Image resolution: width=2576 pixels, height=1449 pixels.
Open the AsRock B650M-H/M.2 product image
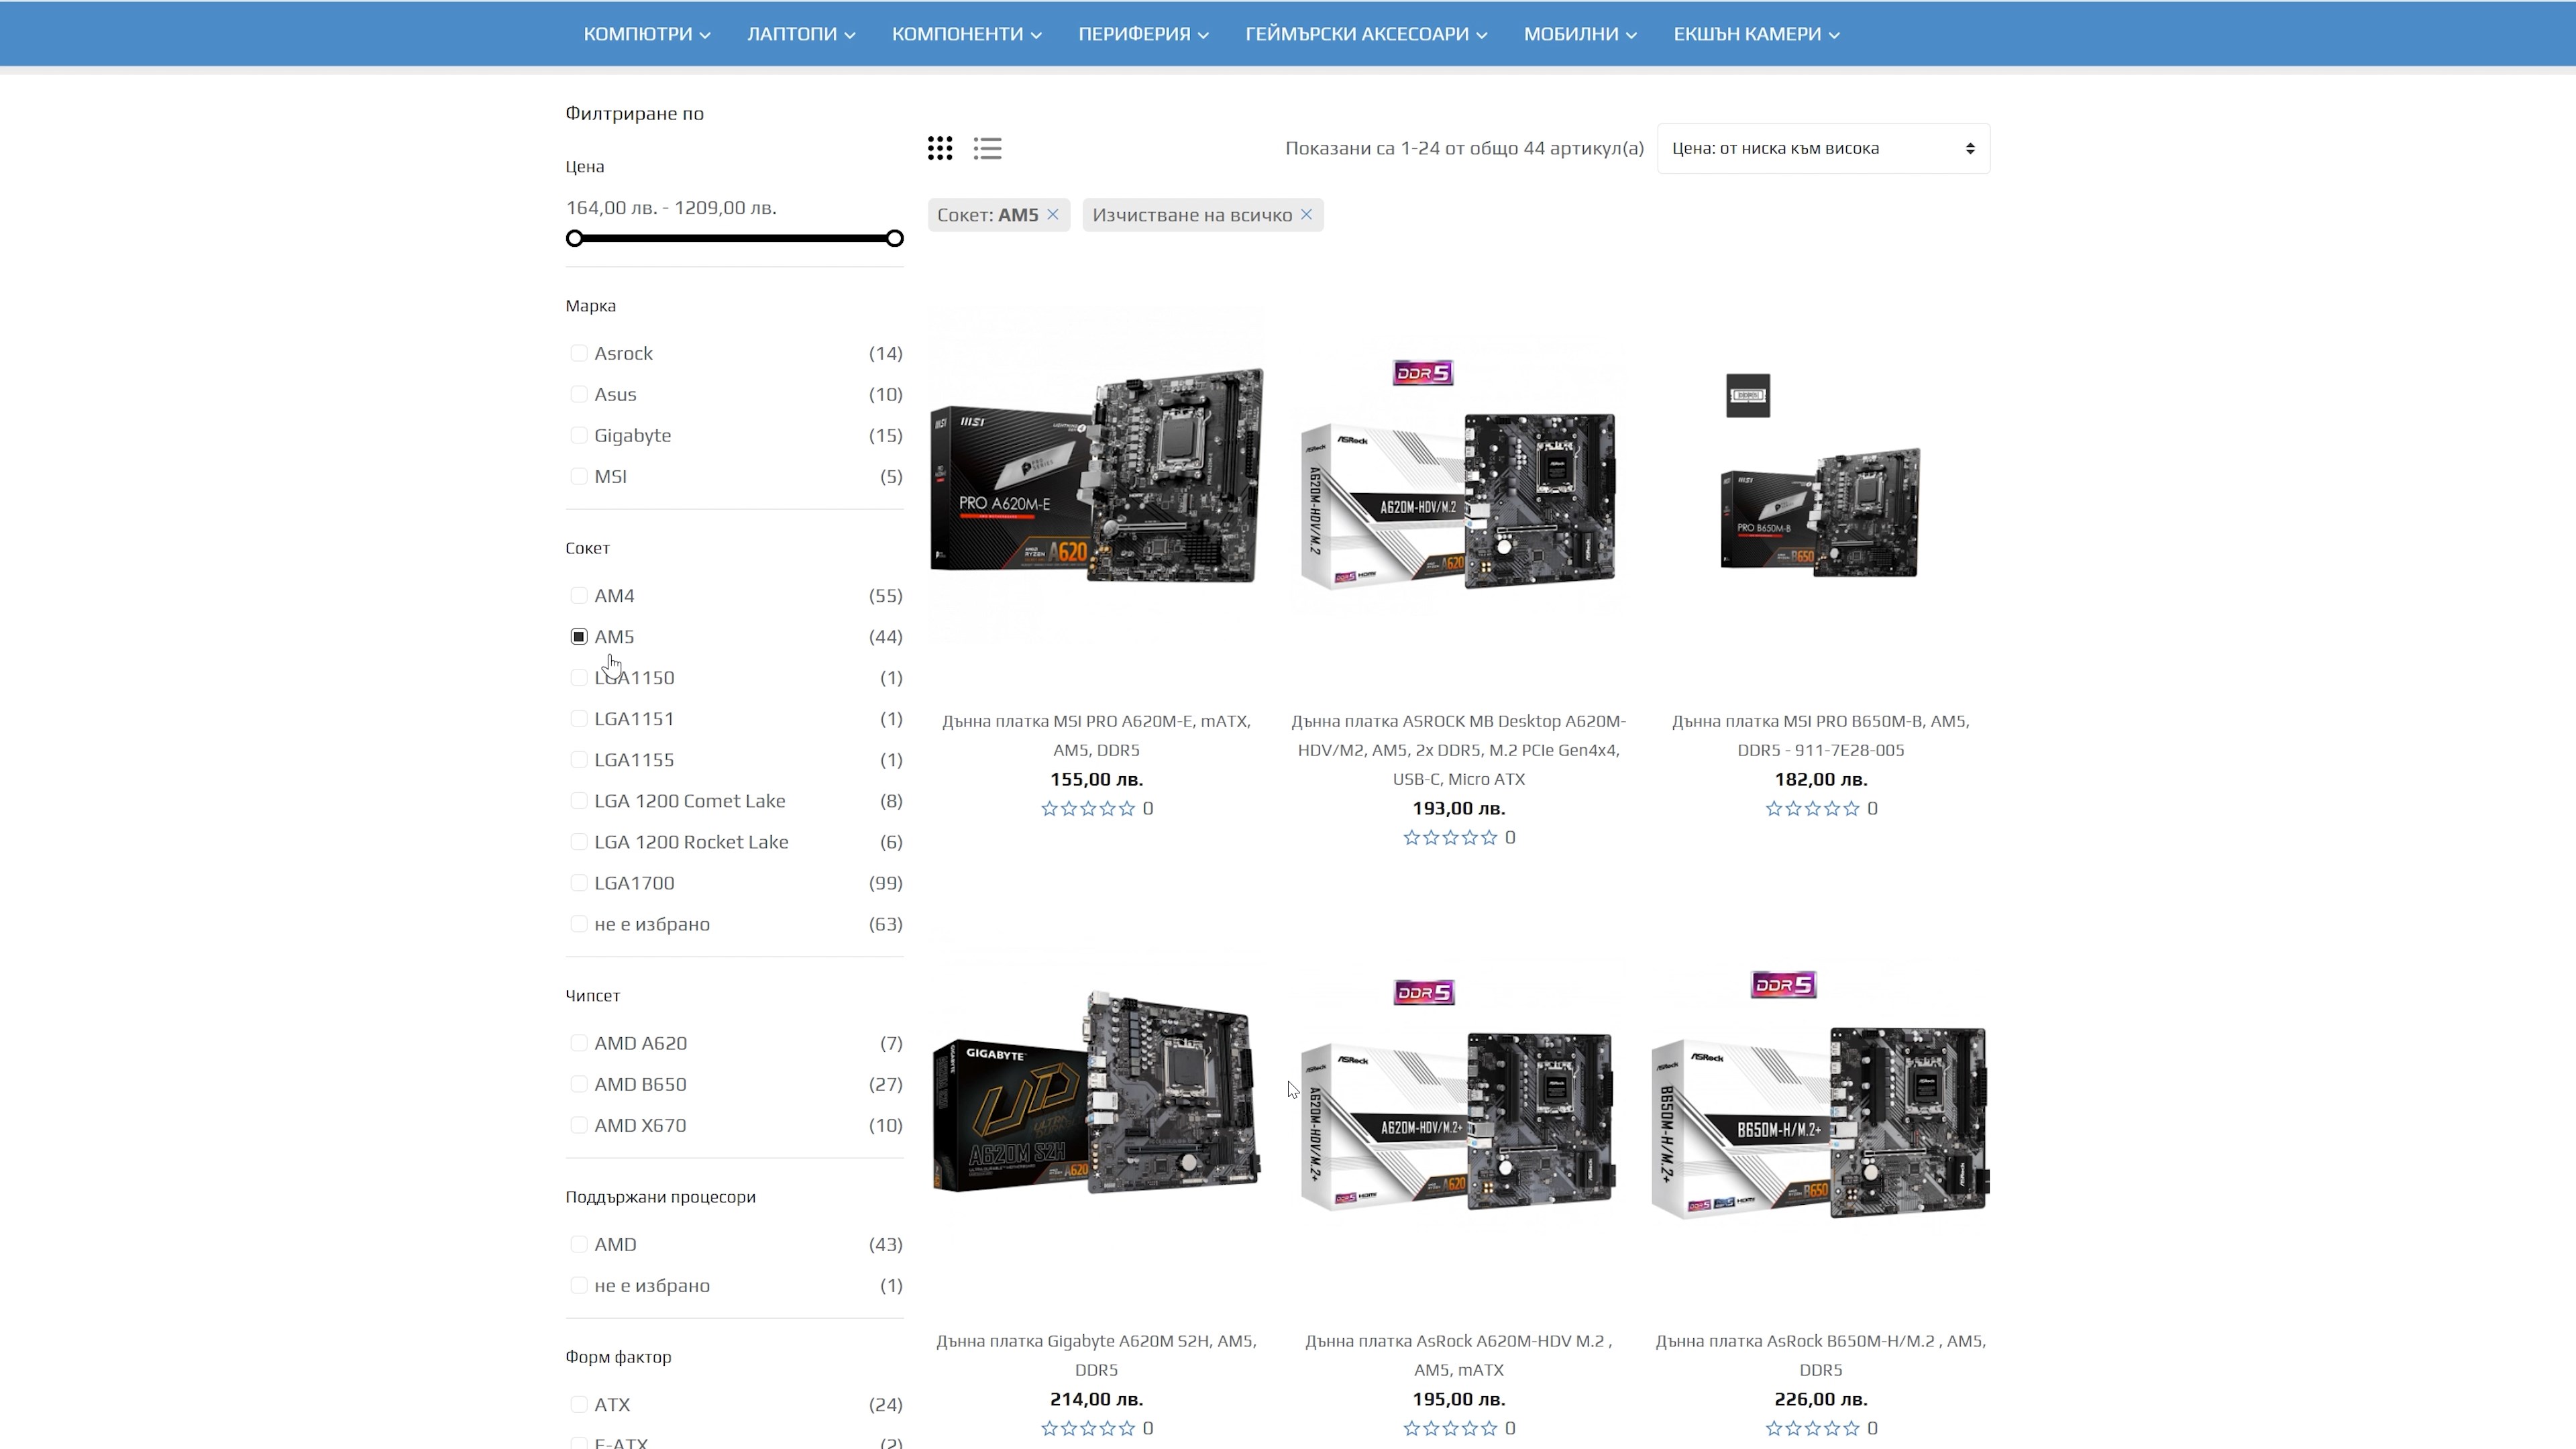click(x=1820, y=1095)
